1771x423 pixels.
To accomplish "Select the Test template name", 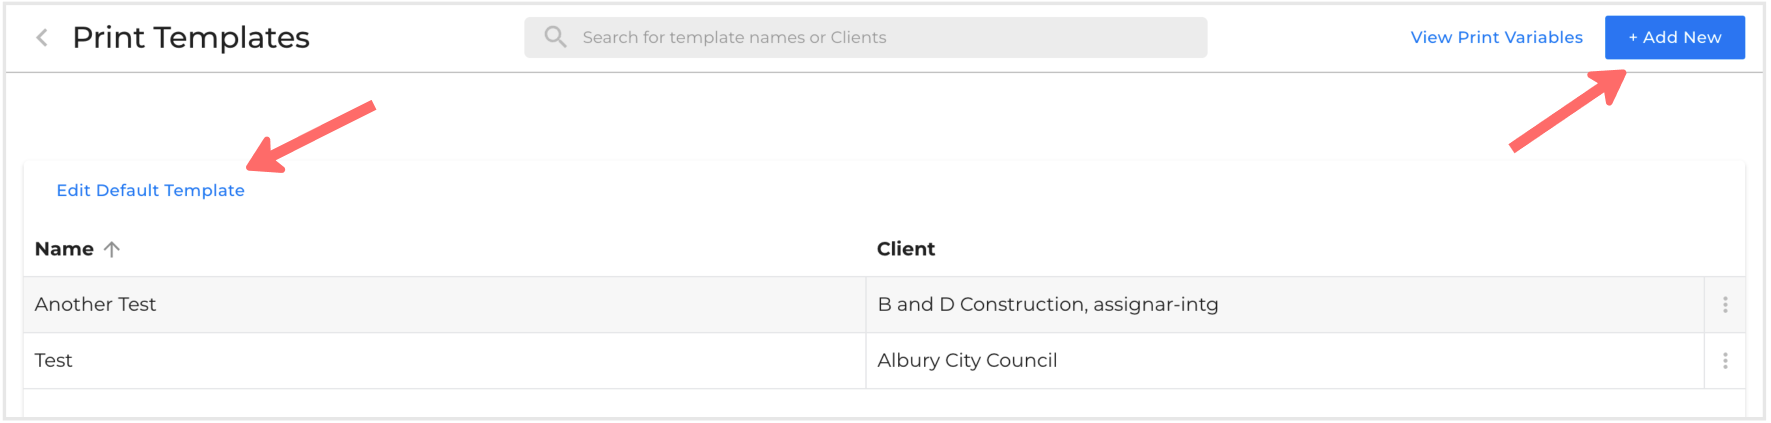I will pos(54,360).
